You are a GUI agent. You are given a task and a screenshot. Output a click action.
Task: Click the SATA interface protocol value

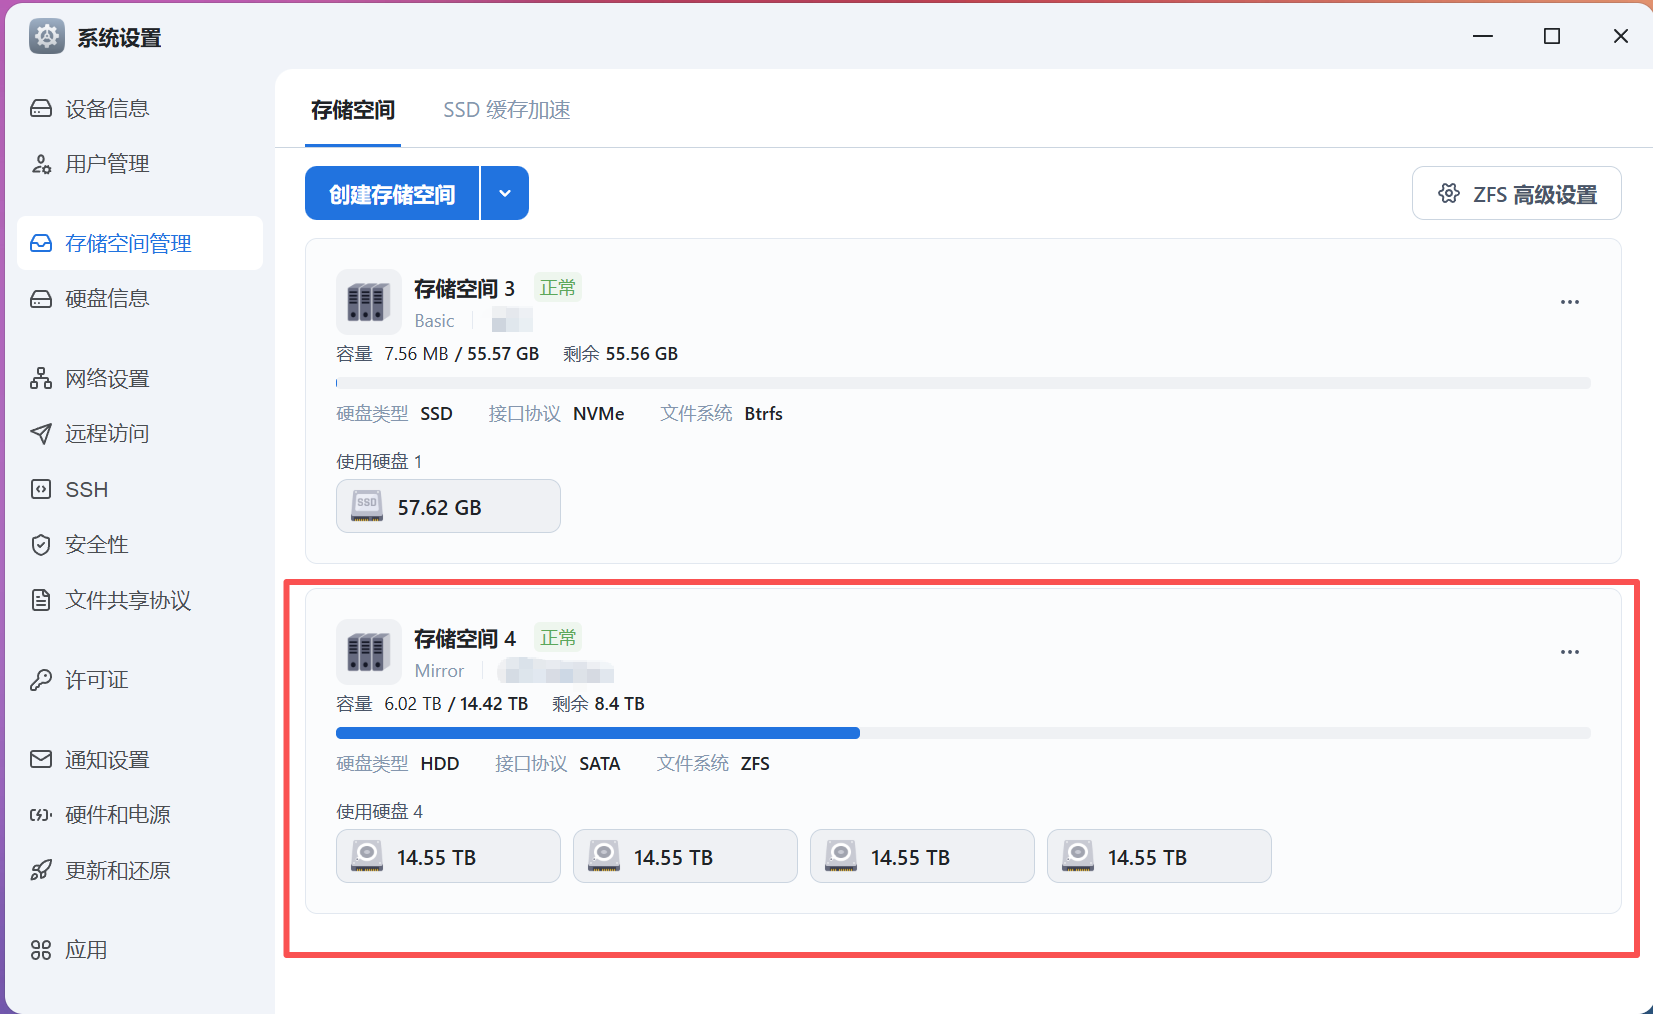(600, 764)
